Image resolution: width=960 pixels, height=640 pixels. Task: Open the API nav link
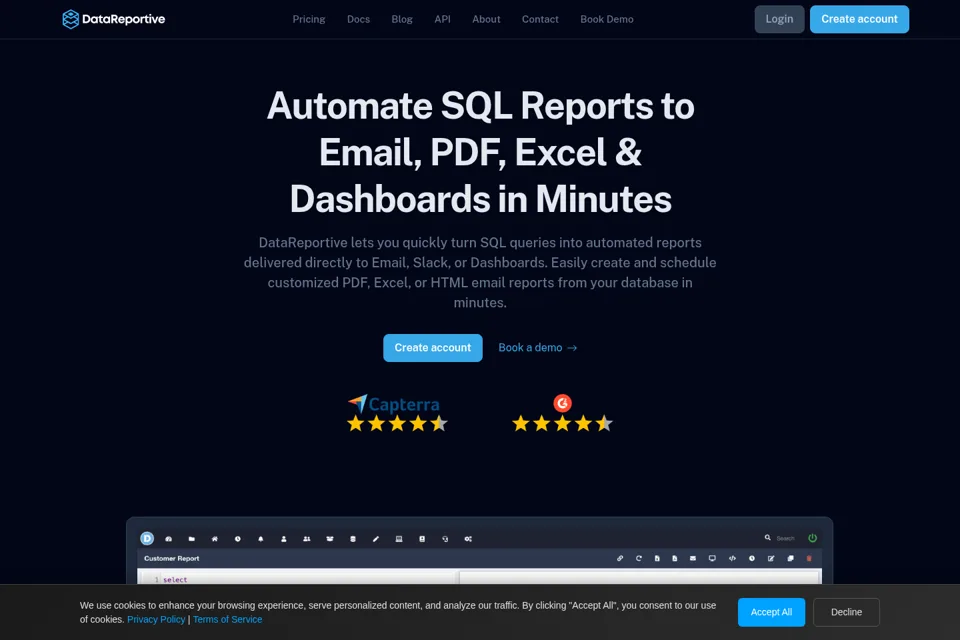(442, 19)
